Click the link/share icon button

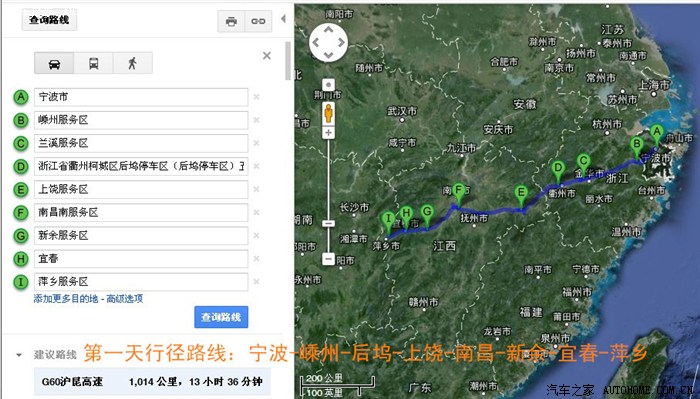[258, 21]
